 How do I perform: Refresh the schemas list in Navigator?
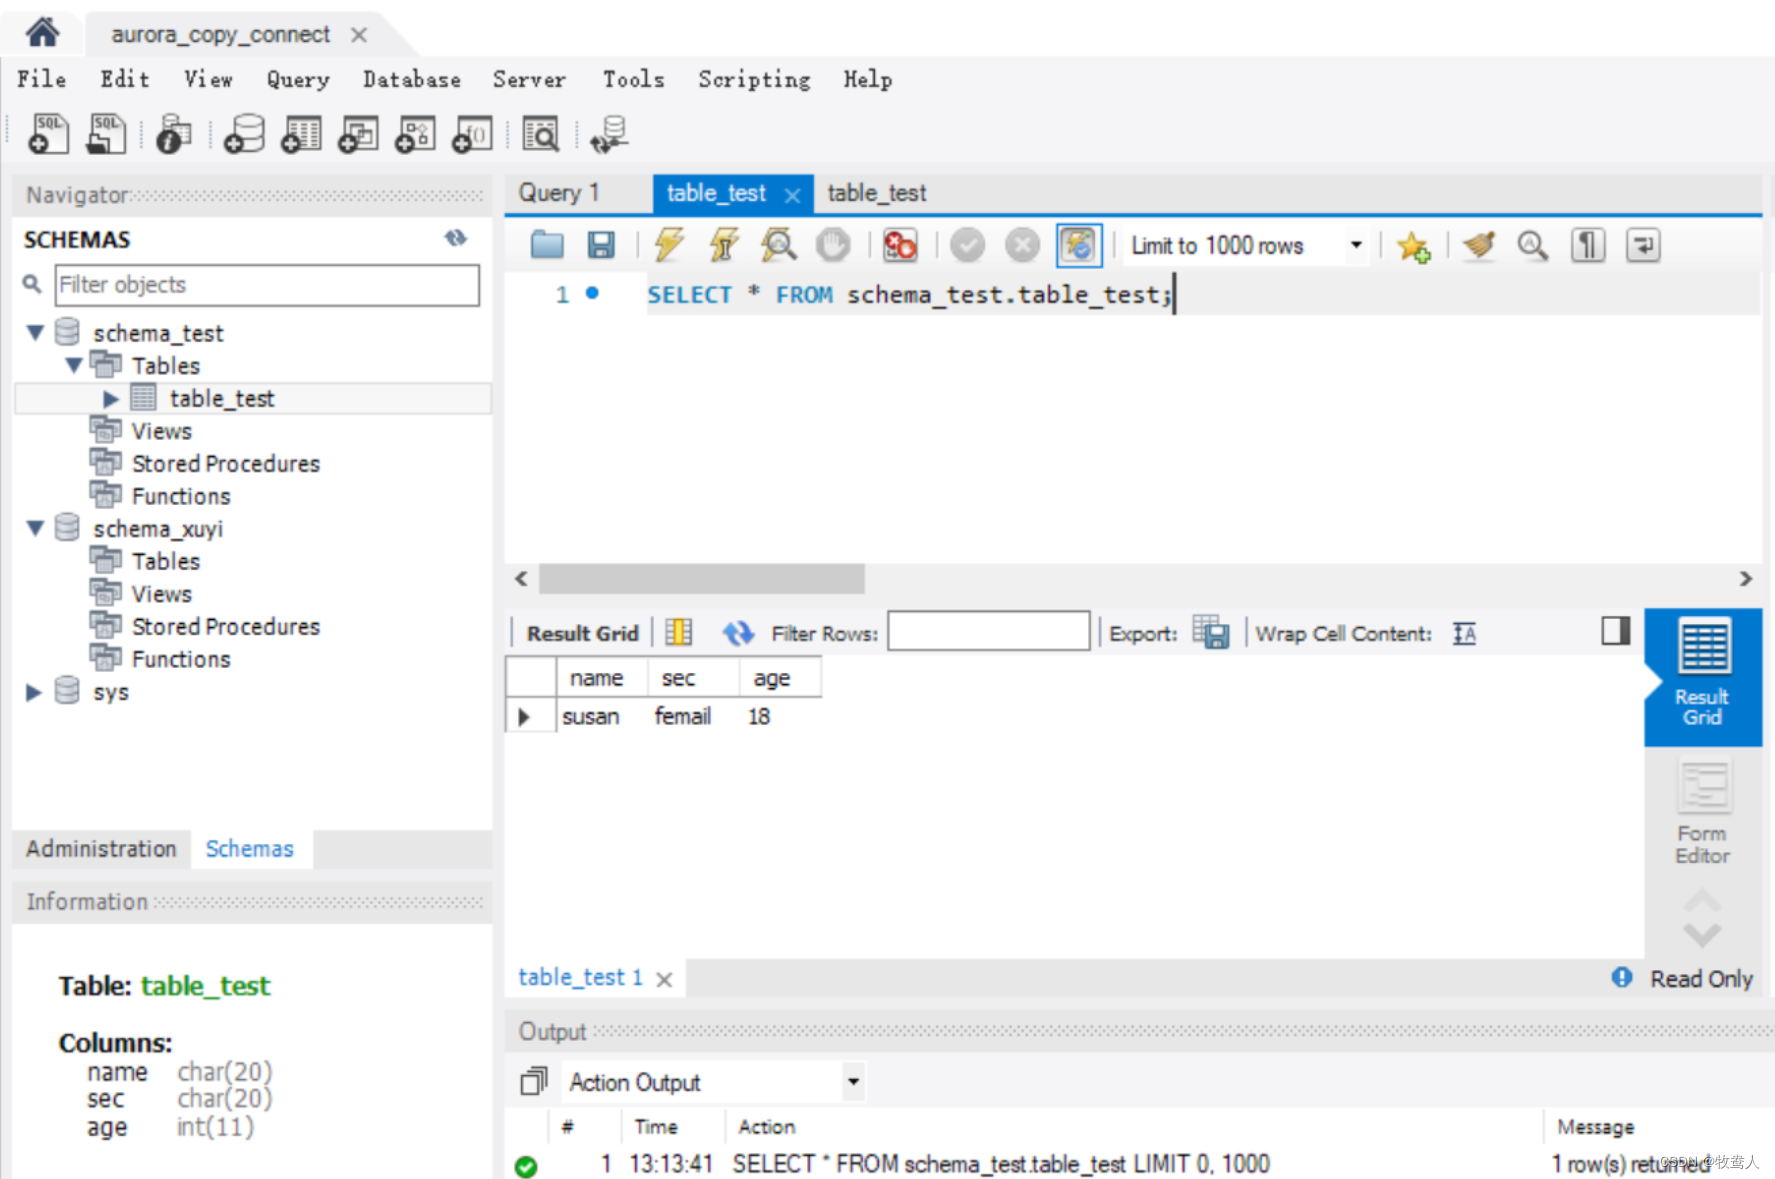click(x=456, y=238)
